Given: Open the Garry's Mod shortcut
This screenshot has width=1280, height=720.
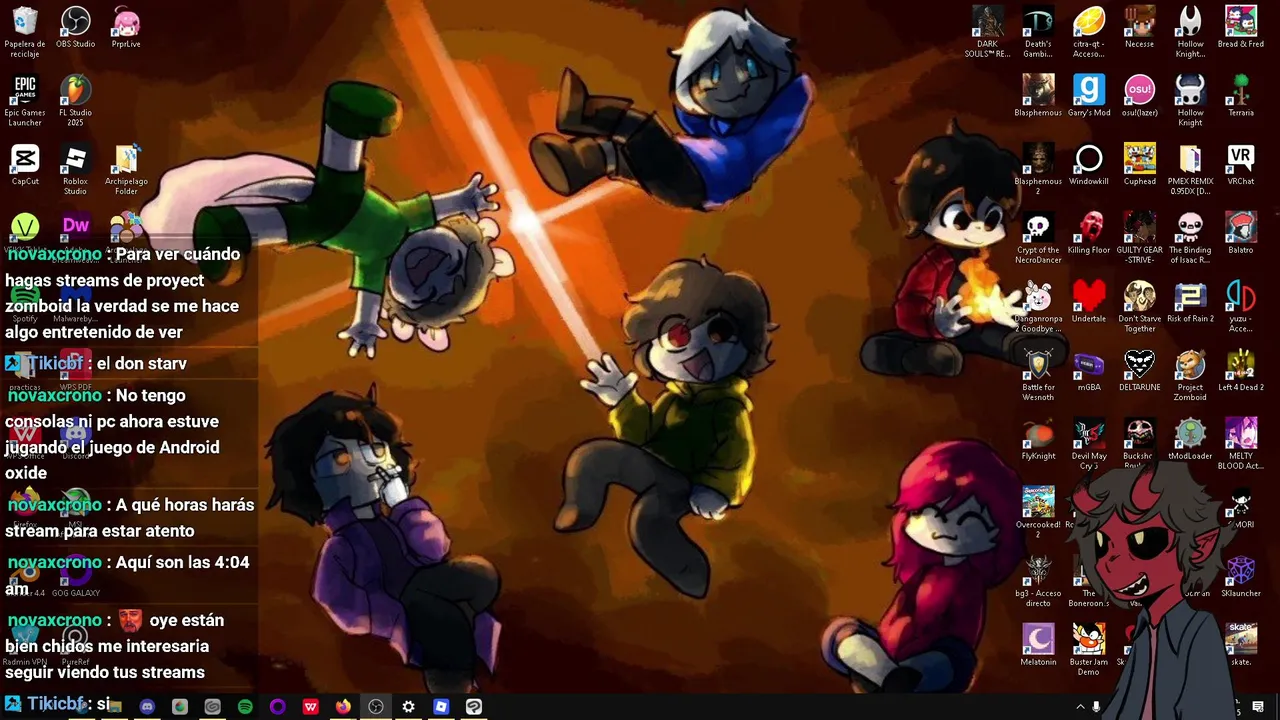Looking at the screenshot, I should click(x=1089, y=96).
